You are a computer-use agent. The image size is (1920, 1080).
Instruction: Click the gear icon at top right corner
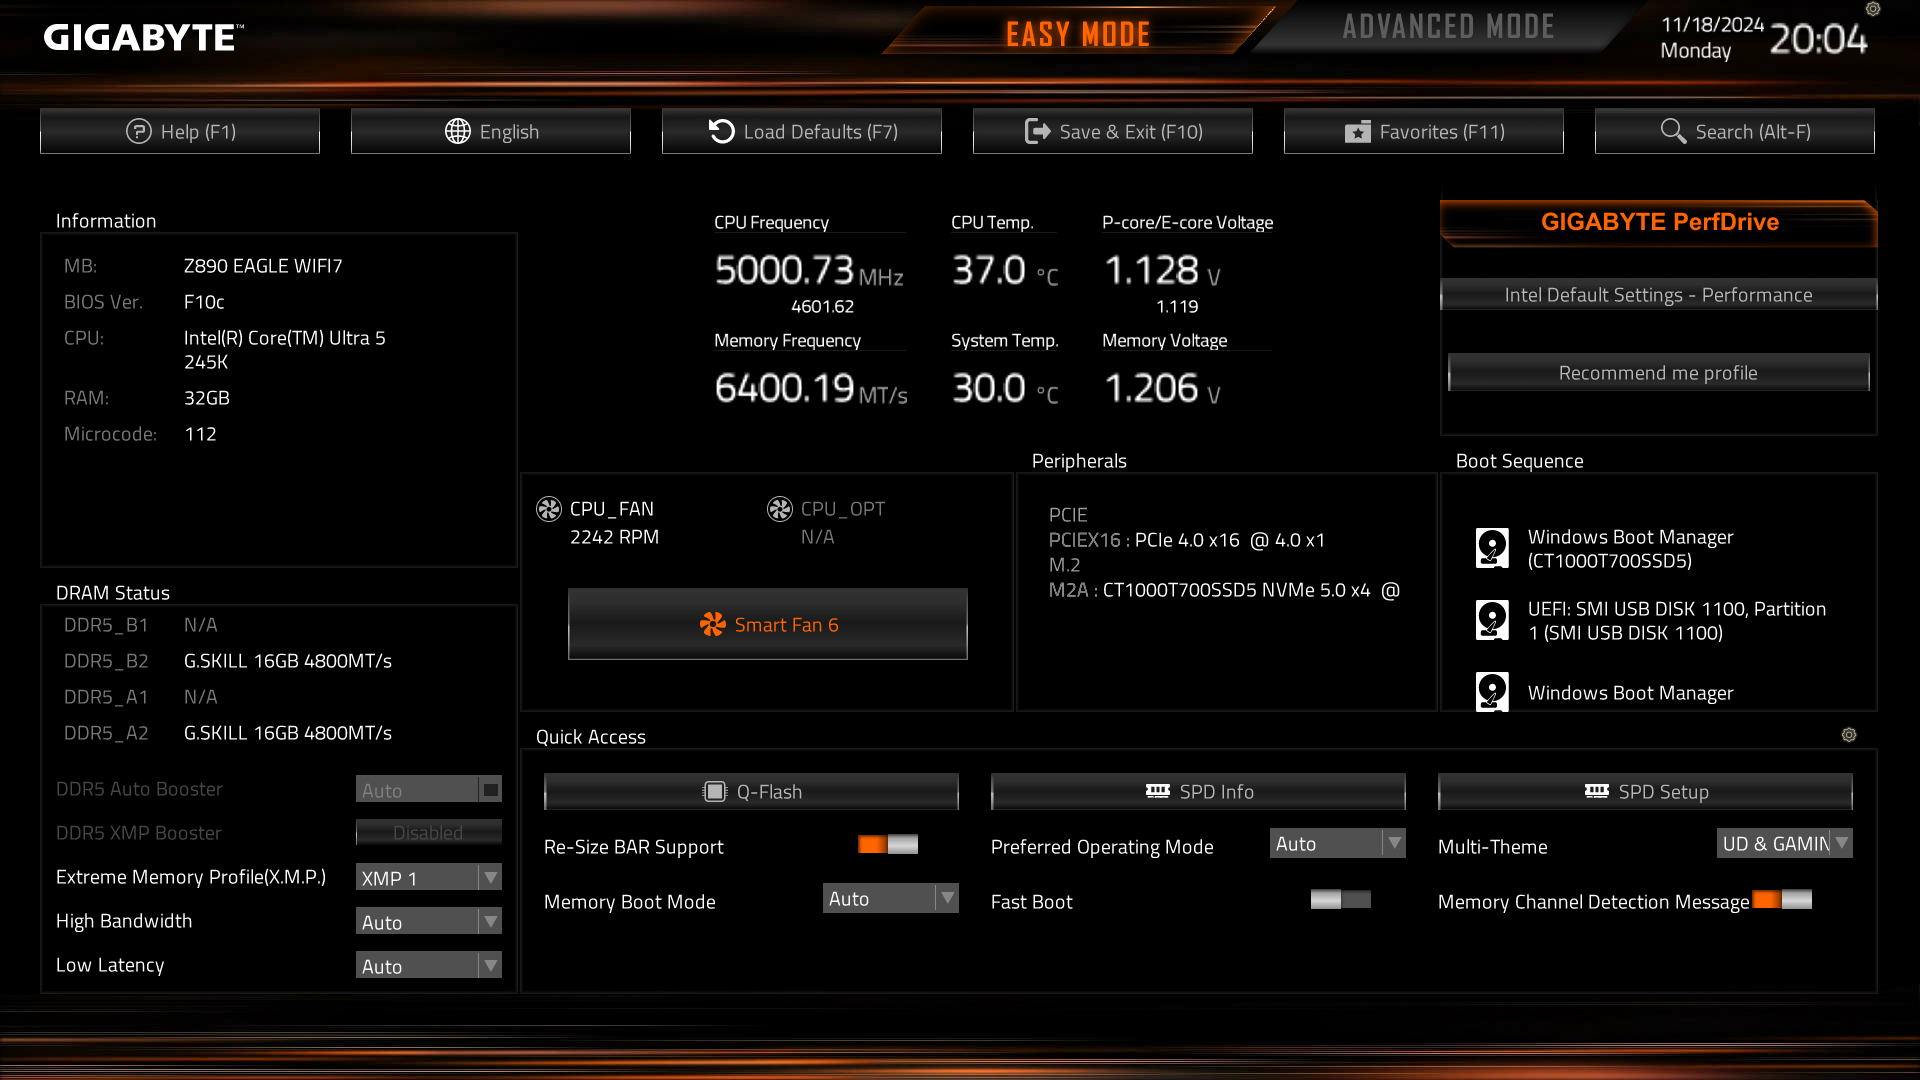click(1873, 9)
